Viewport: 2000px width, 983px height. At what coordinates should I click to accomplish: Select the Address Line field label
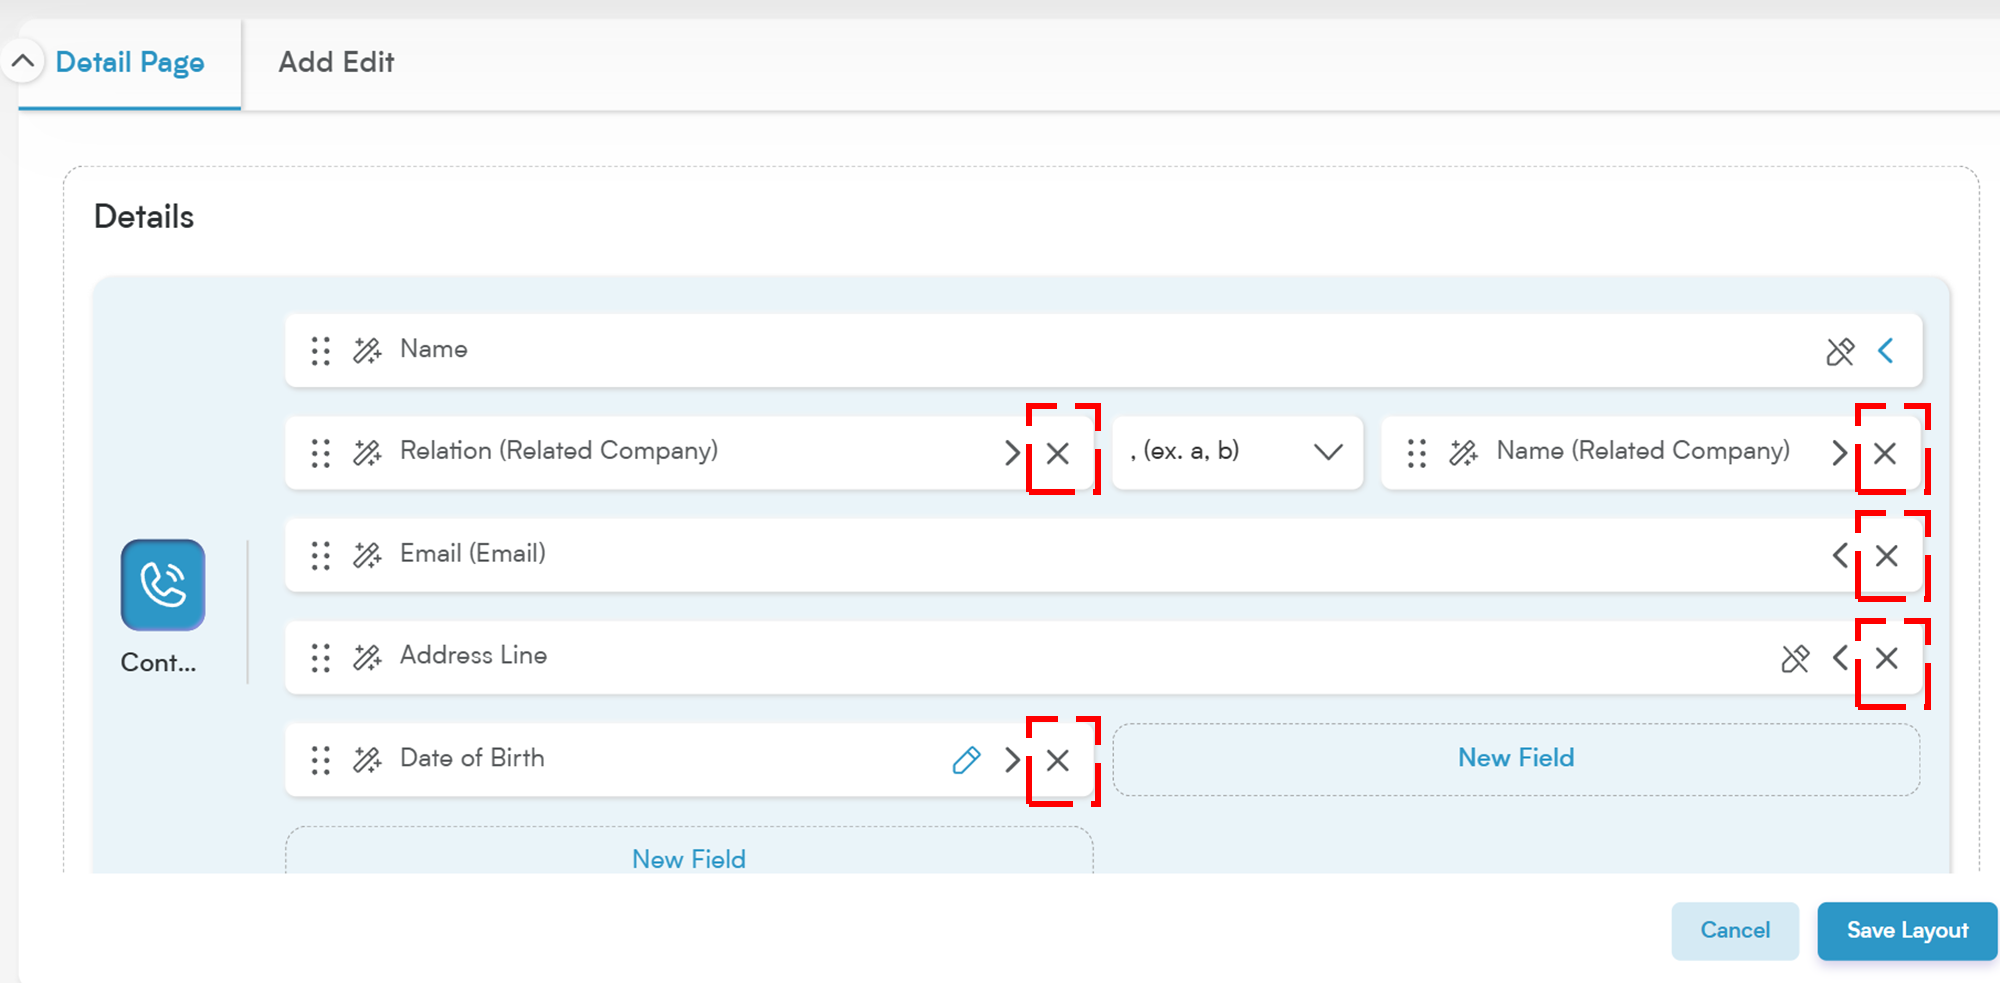474,656
